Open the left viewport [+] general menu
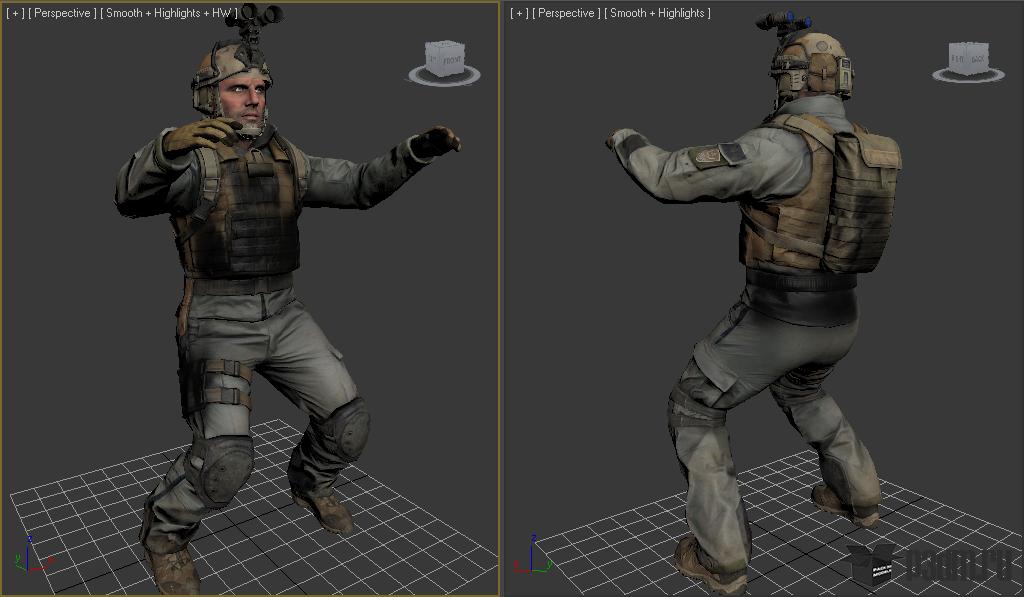The height and width of the screenshot is (597, 1024). coord(14,13)
